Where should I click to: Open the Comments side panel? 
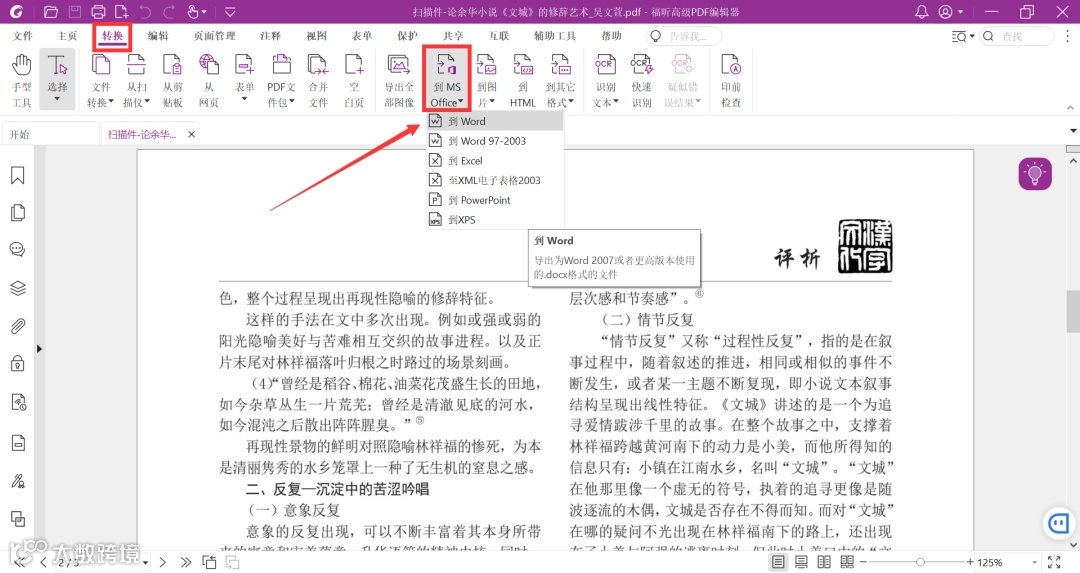[x=18, y=249]
